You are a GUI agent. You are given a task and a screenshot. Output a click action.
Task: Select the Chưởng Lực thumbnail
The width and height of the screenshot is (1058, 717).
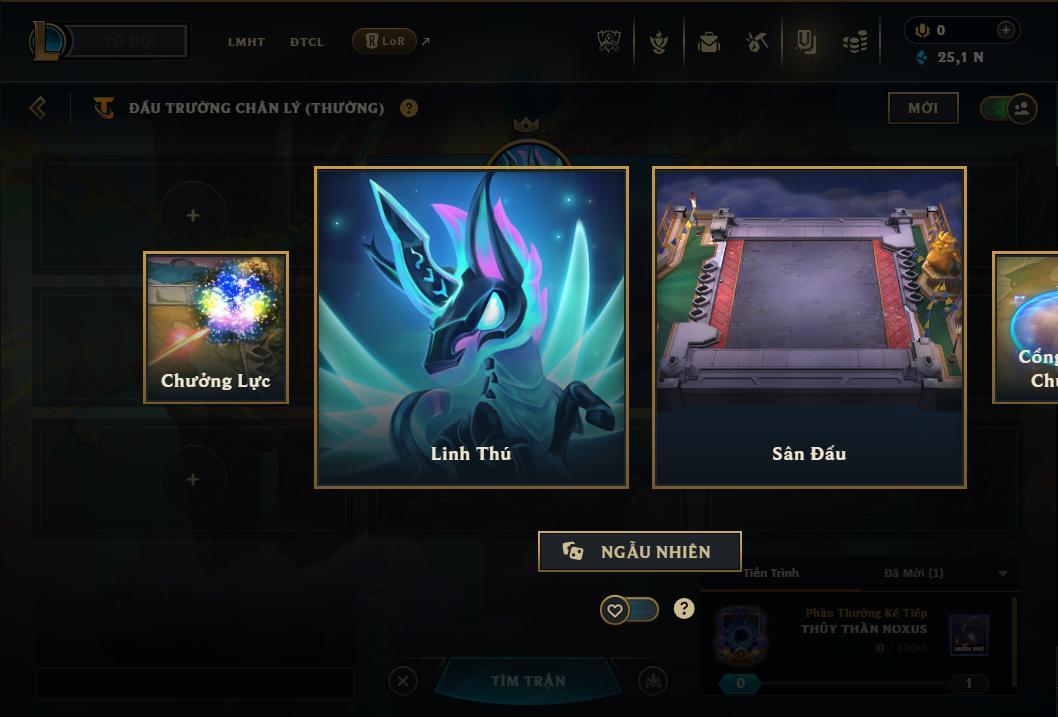pyautogui.click(x=216, y=327)
